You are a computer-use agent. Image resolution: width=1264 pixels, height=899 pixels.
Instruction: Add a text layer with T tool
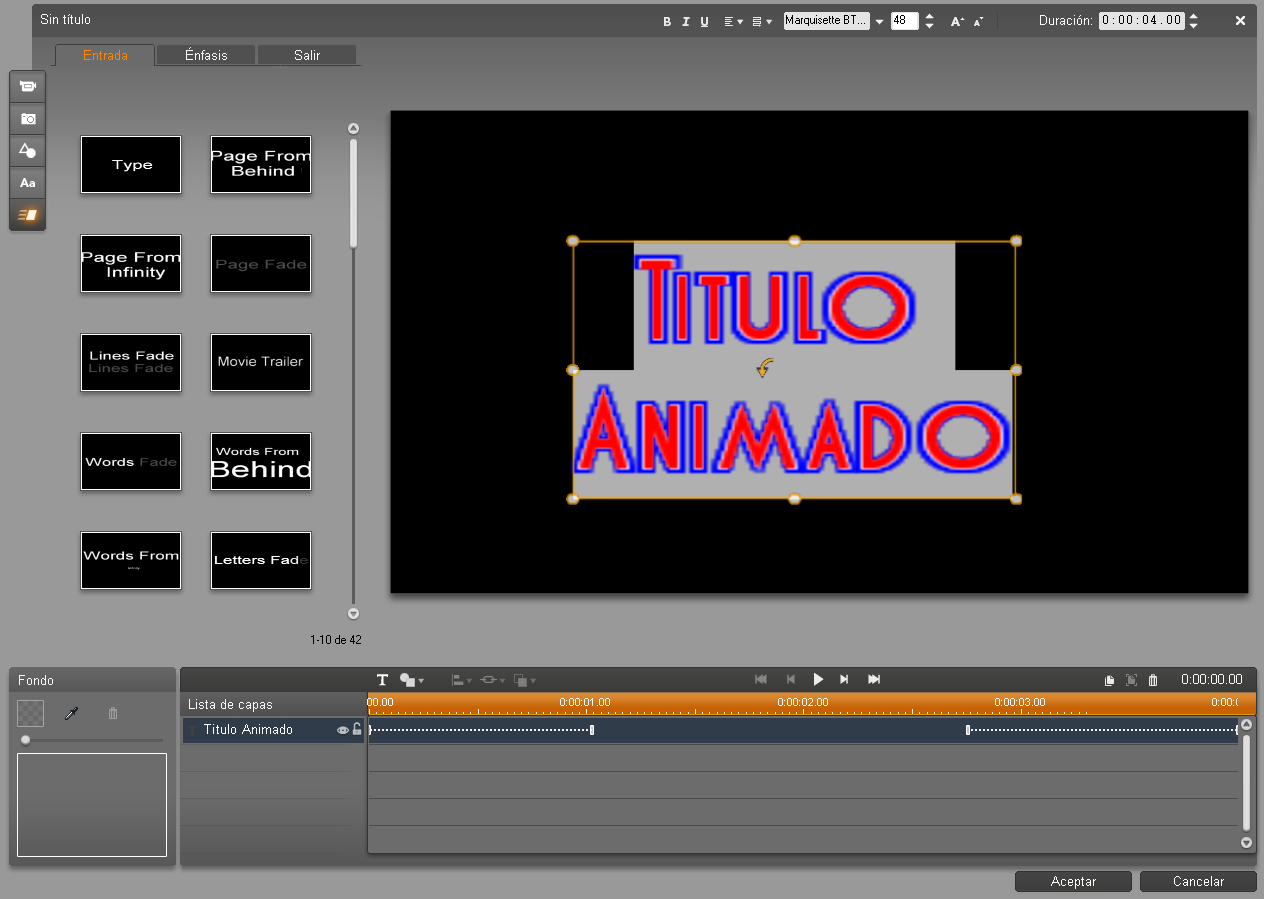coord(382,680)
